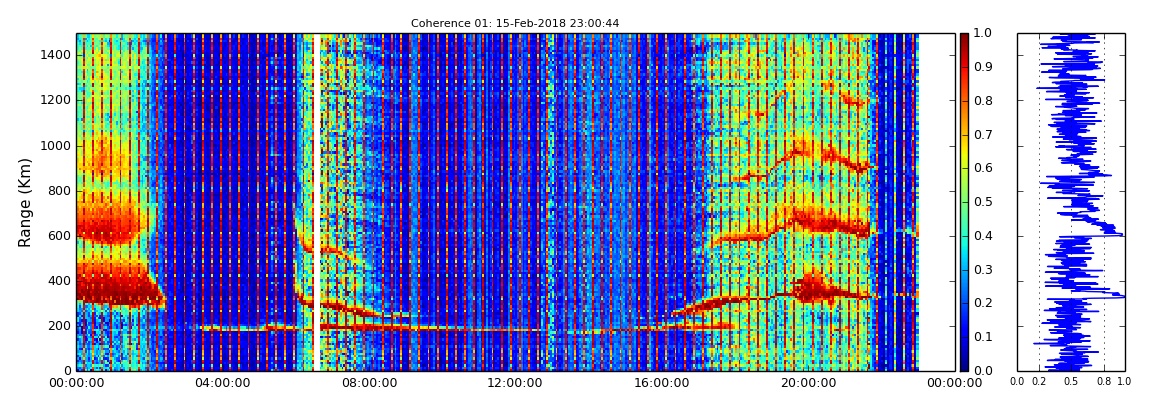The width and height of the screenshot is (1150, 407).
Task: Click the 800 range tick label
Action: [59, 191]
